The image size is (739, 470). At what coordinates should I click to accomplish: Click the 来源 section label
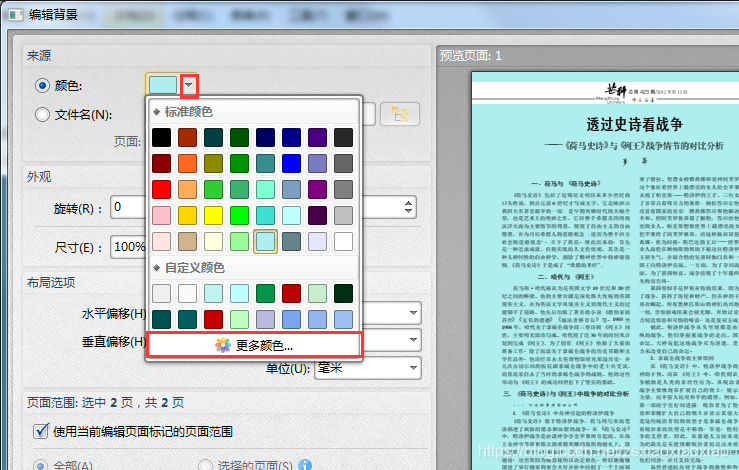tap(39, 56)
